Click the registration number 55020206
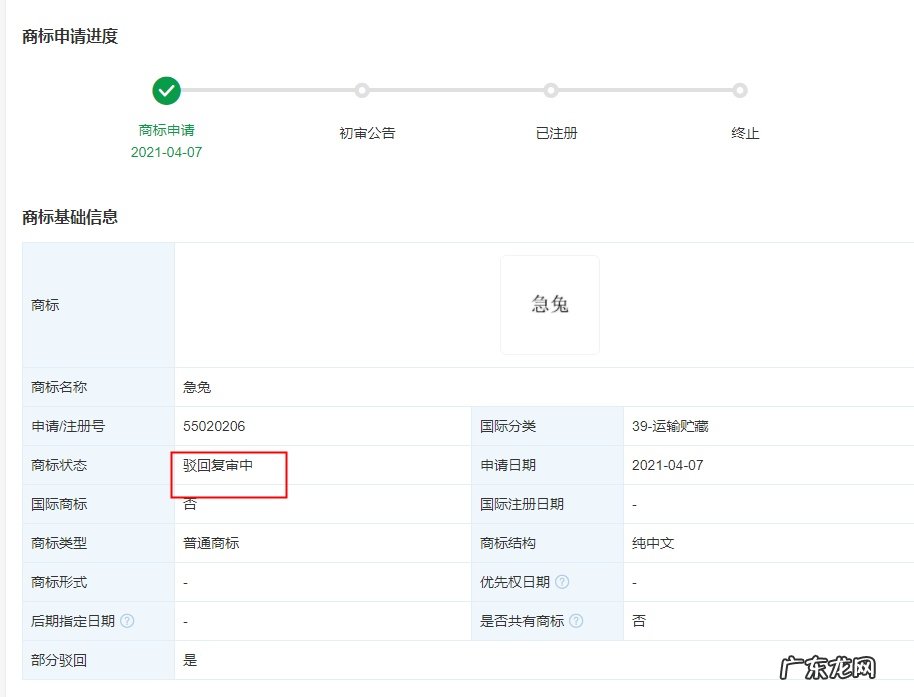 pos(211,426)
